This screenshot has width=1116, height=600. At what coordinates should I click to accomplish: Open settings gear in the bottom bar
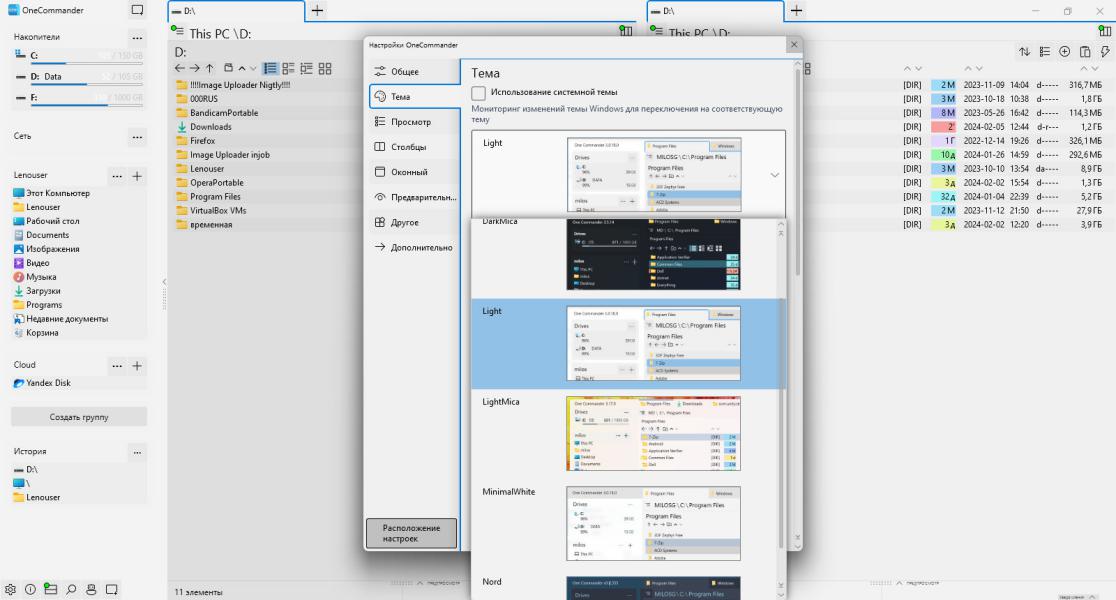10,589
